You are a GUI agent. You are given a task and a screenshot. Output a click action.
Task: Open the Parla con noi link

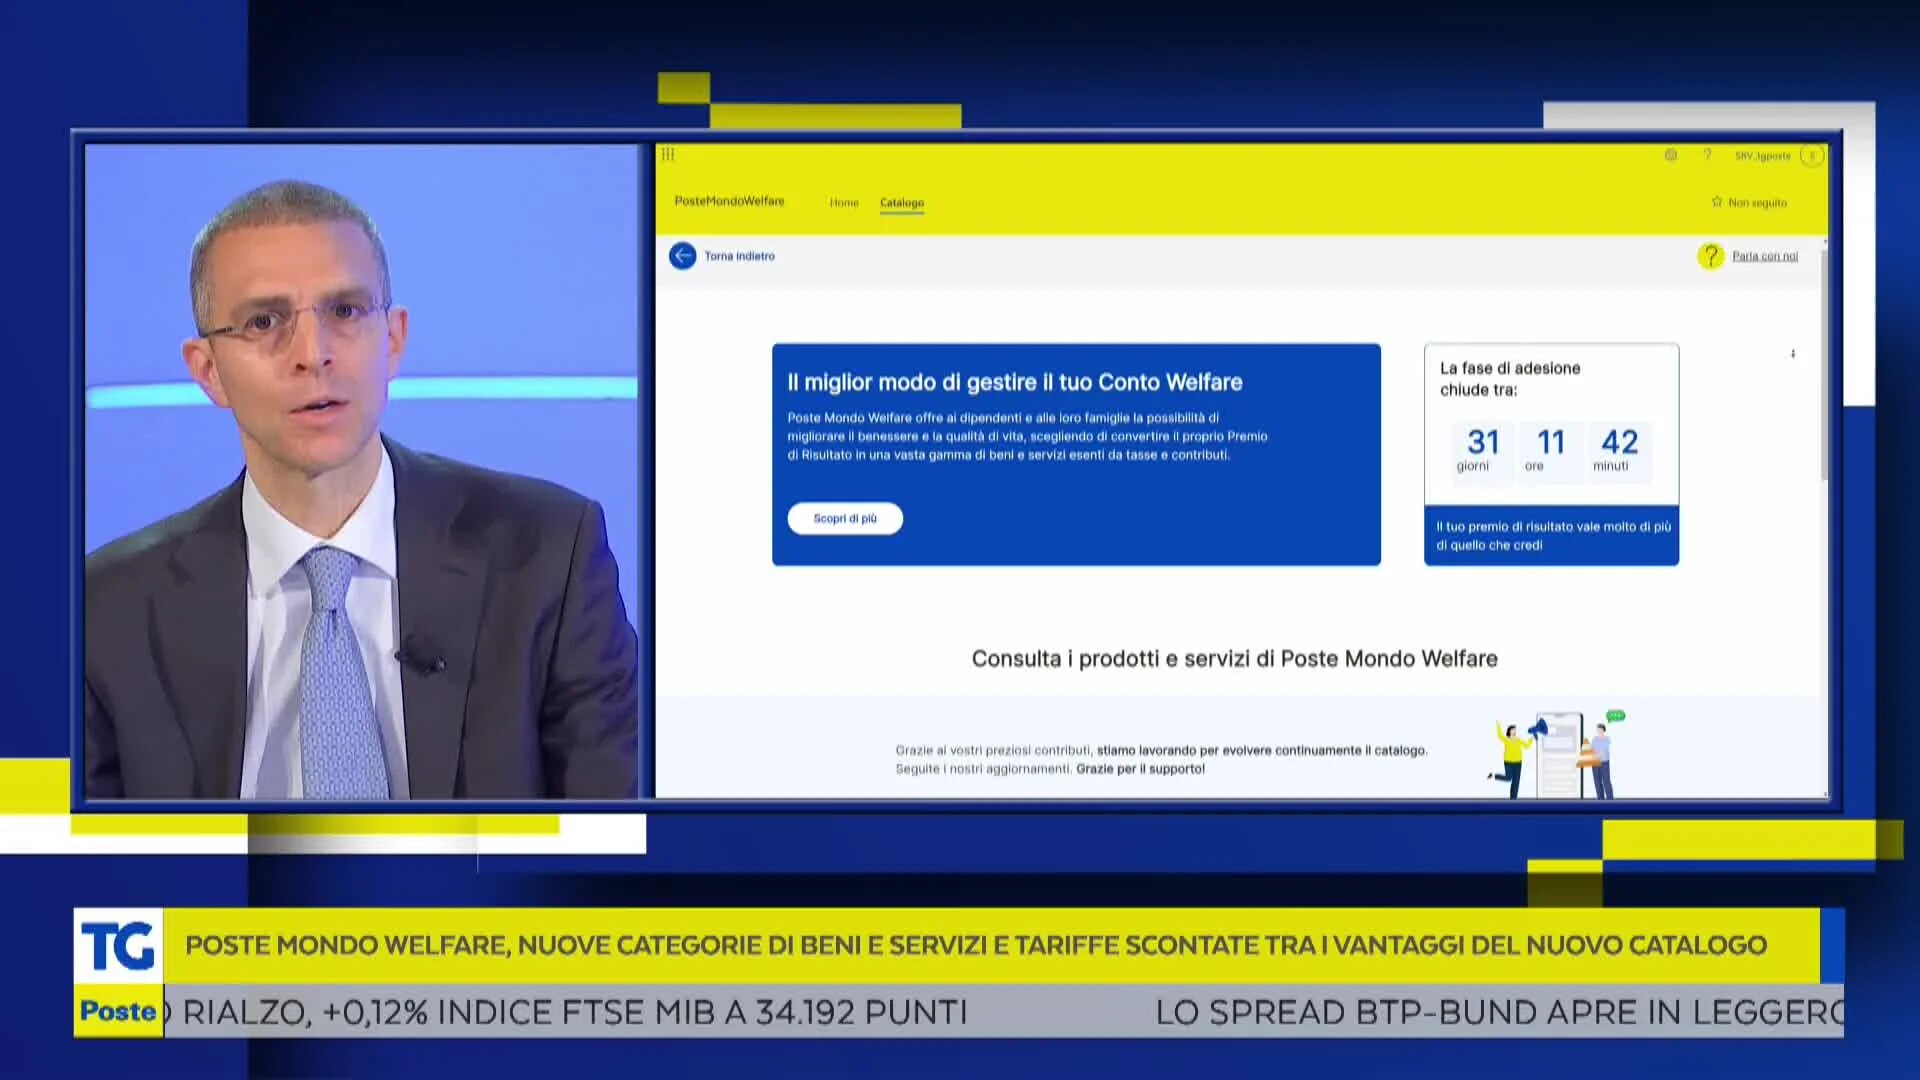(1764, 257)
